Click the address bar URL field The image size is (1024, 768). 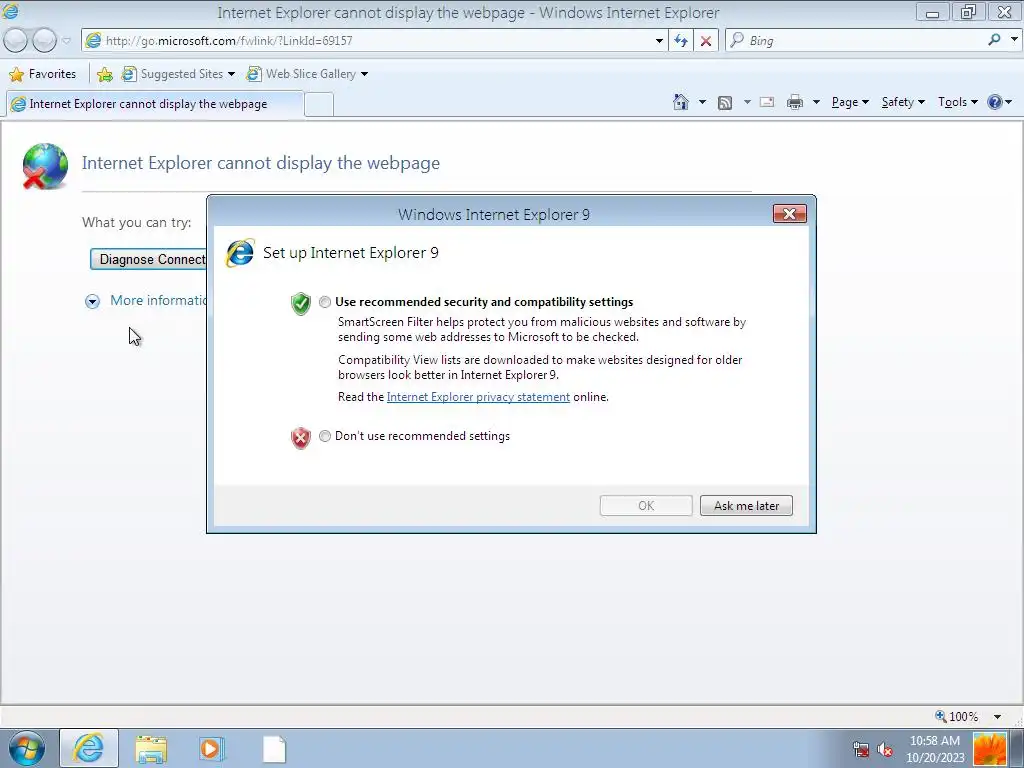[x=376, y=40]
